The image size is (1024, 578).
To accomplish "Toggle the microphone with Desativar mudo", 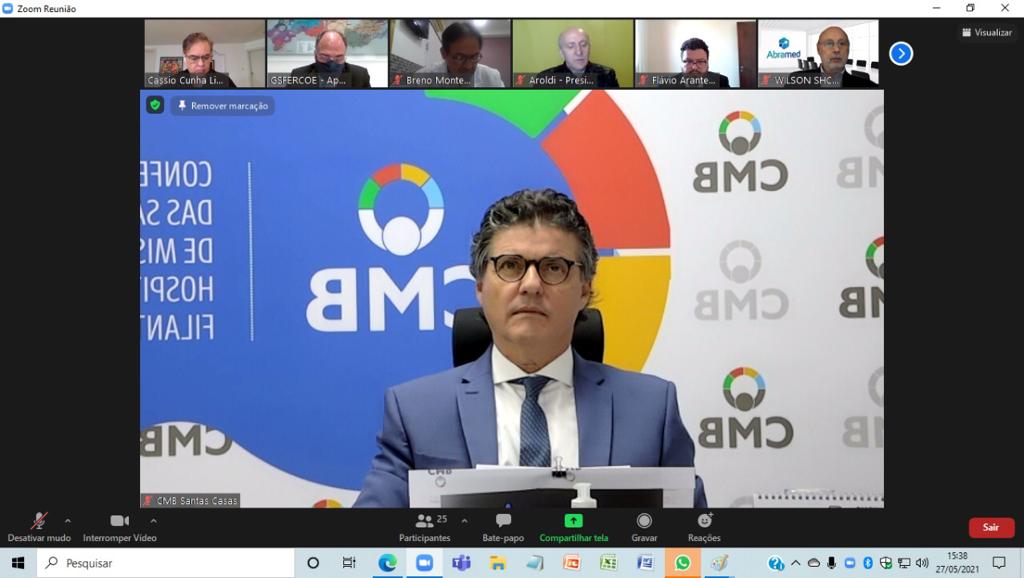I will 39,528.
